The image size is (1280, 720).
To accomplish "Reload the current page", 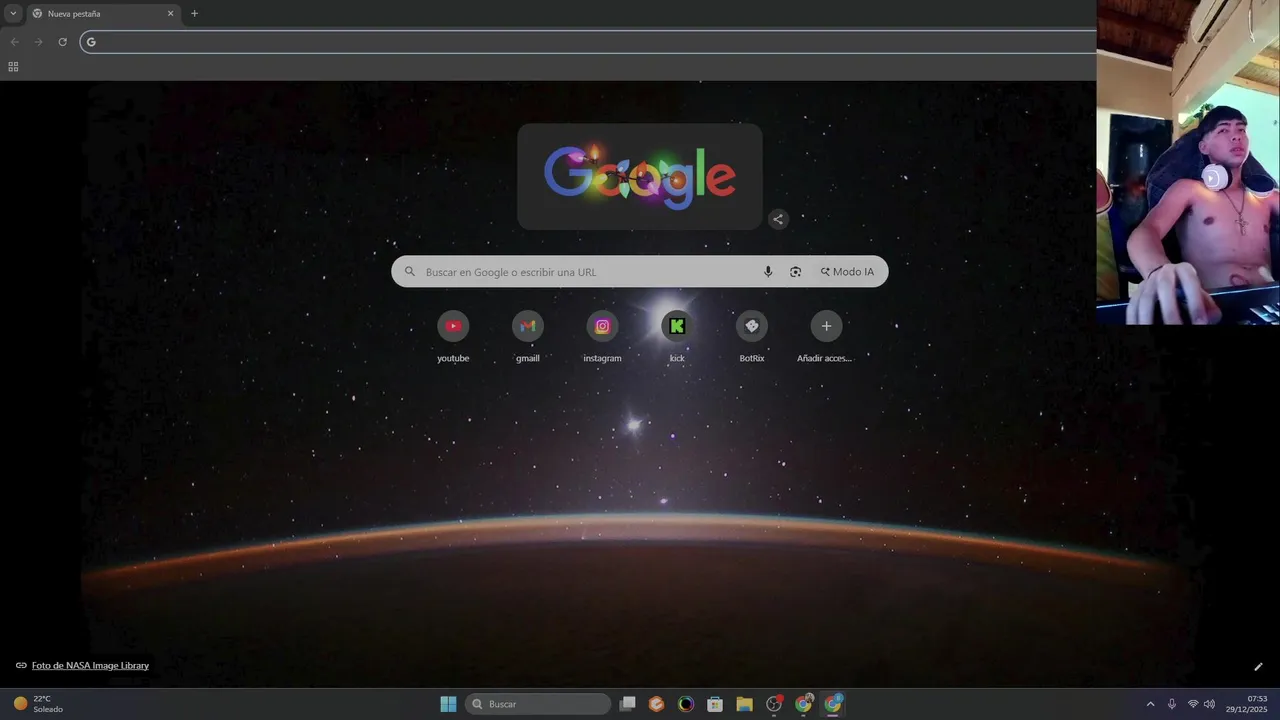I will point(62,42).
